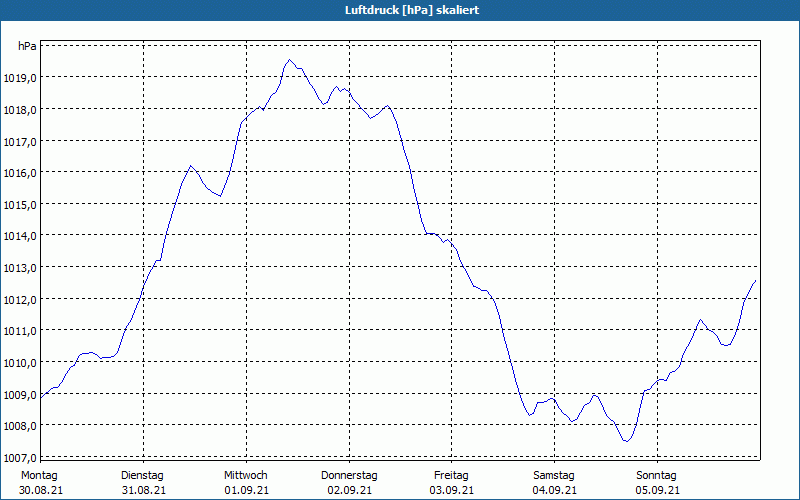Click the 'Montag' day label
800x500 pixels.
tap(39, 476)
